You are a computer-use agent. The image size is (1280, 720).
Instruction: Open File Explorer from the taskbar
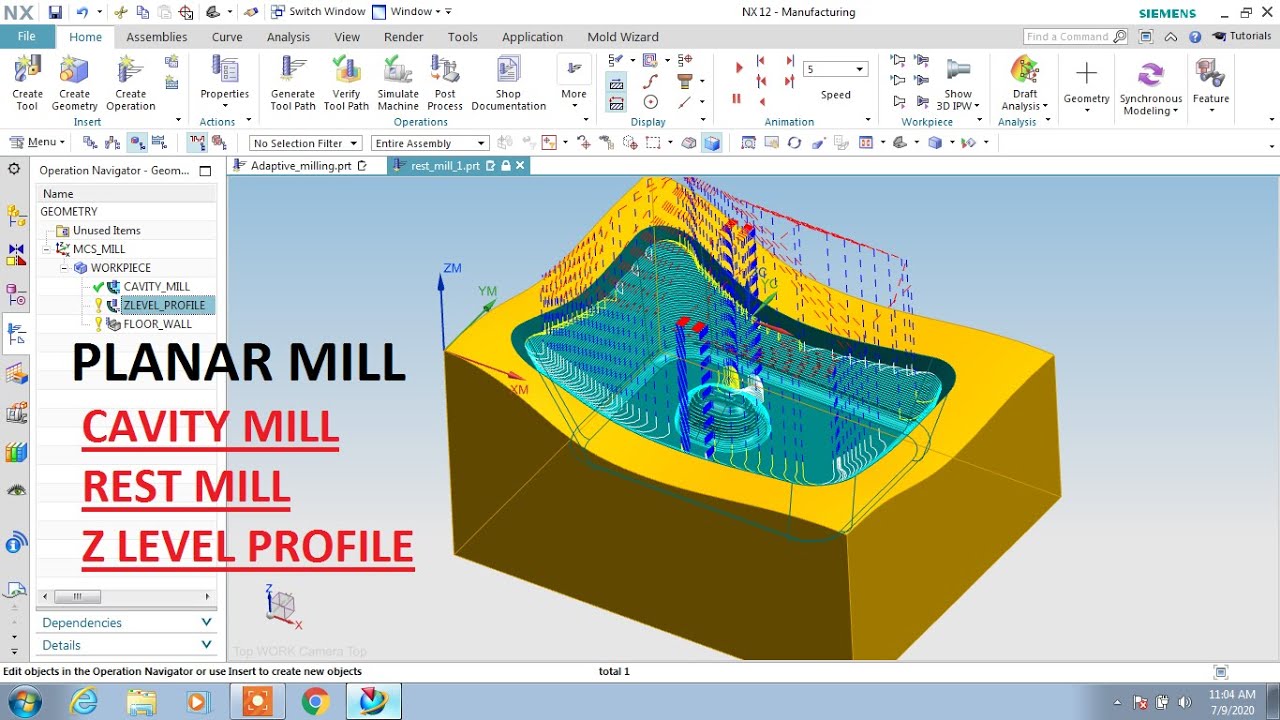pos(141,702)
